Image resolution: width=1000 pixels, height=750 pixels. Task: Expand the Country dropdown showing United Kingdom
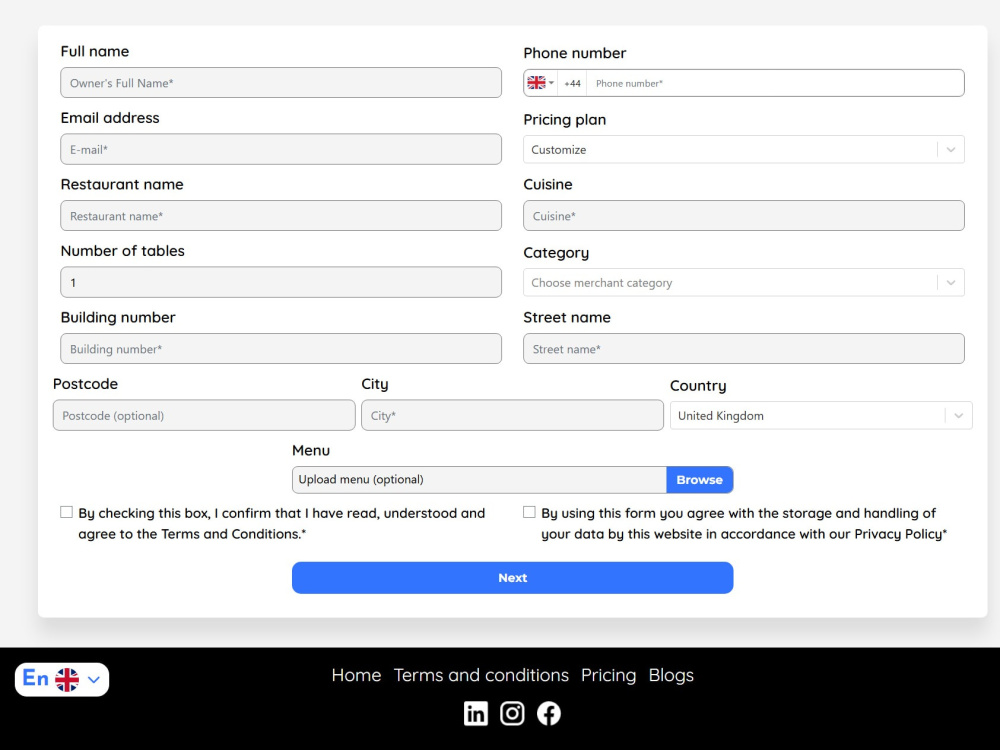(x=821, y=416)
